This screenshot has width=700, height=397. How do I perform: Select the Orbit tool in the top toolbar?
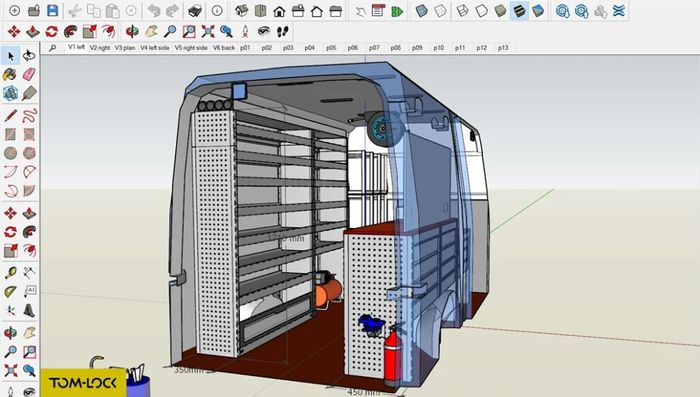tap(132, 31)
